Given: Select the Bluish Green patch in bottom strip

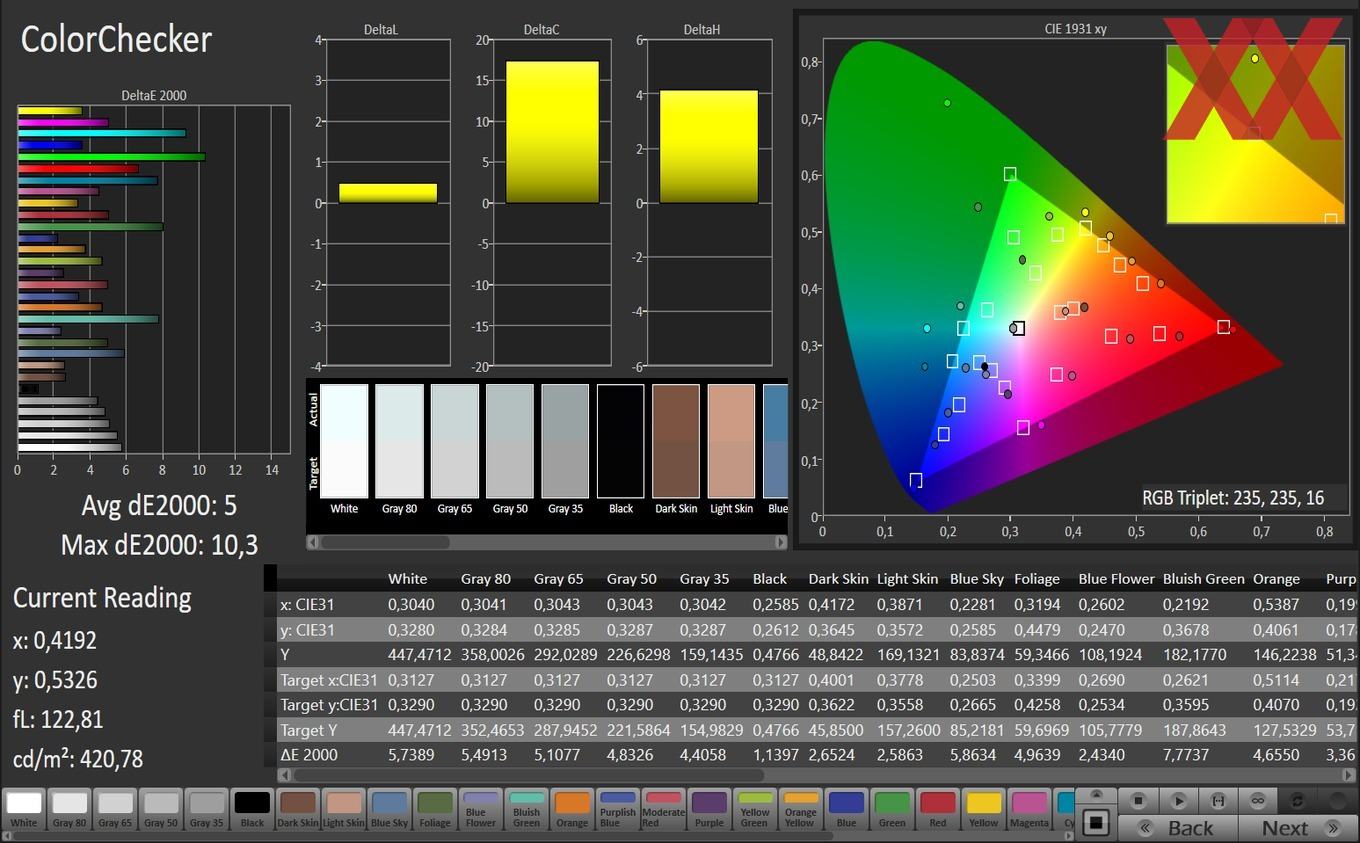Looking at the screenshot, I should pos(526,809).
